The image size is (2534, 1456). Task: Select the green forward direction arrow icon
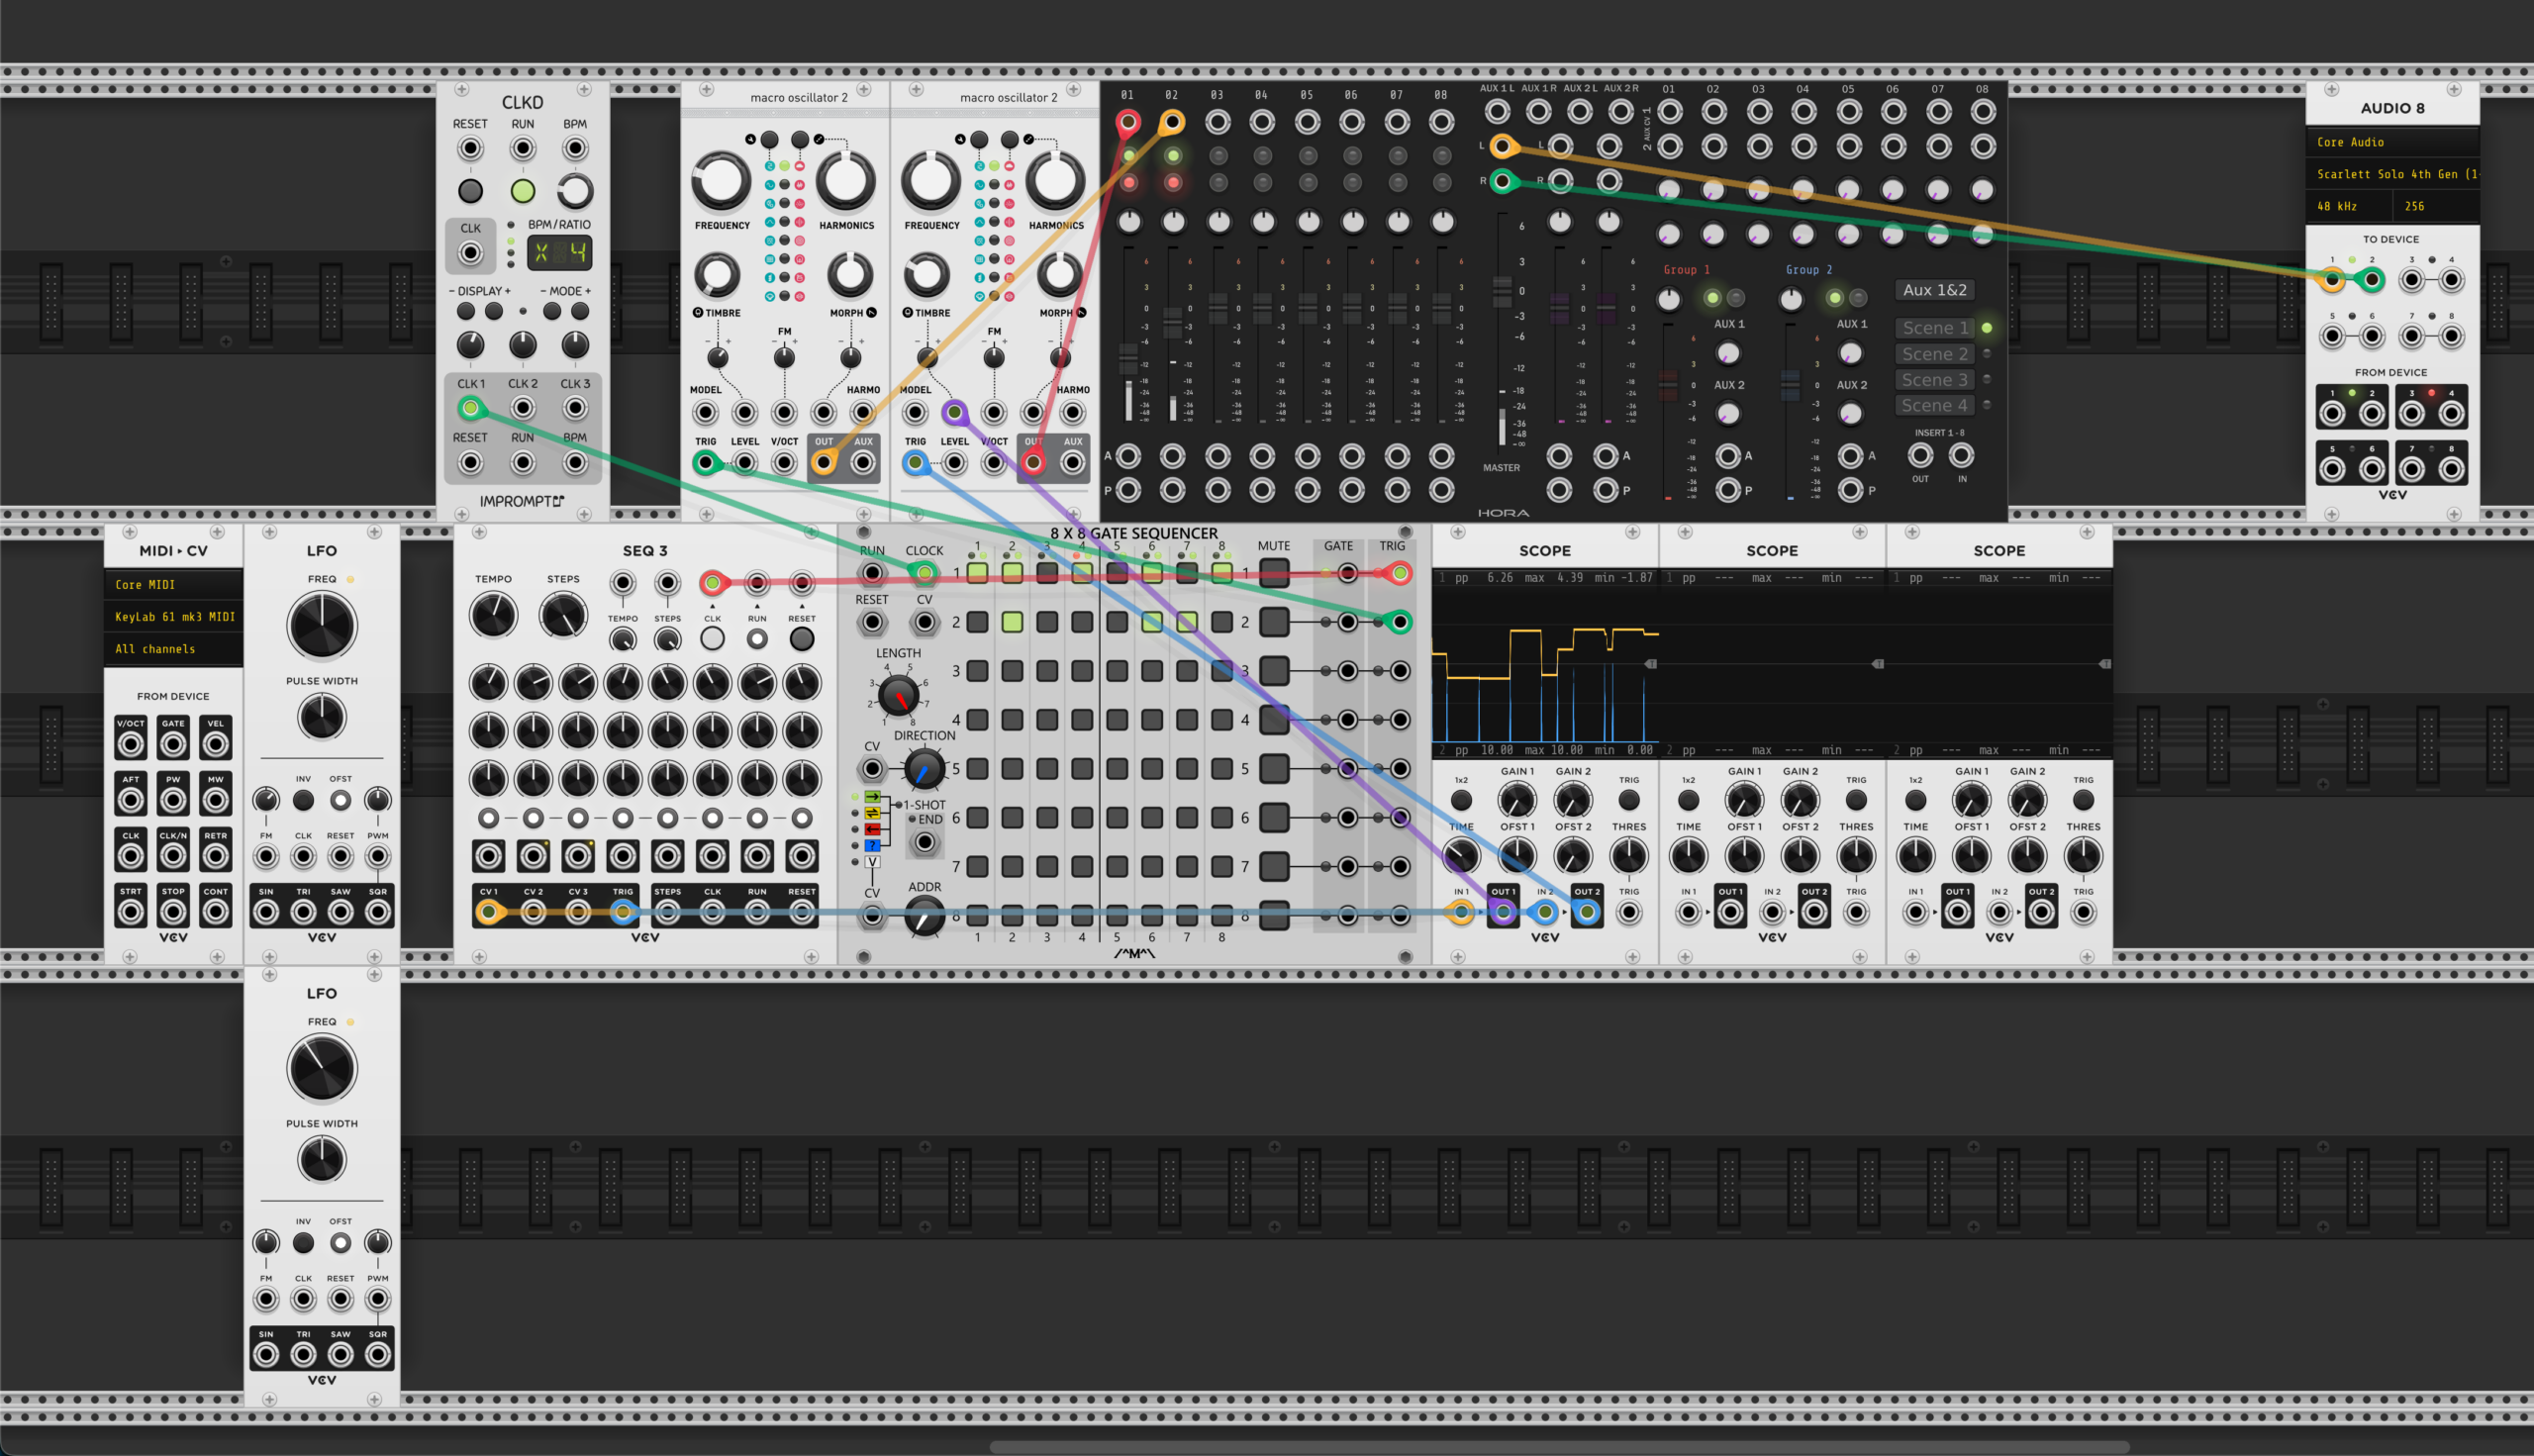pos(872,797)
